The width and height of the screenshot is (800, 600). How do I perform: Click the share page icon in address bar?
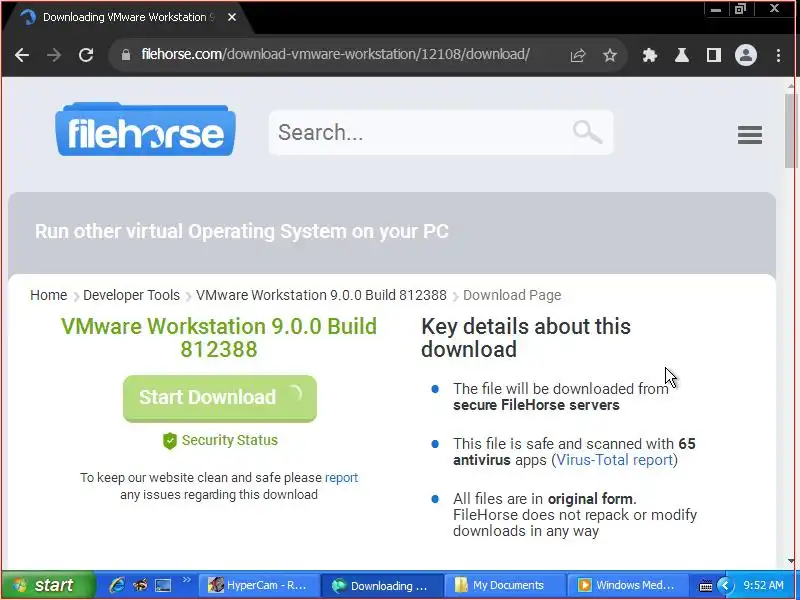(x=578, y=55)
